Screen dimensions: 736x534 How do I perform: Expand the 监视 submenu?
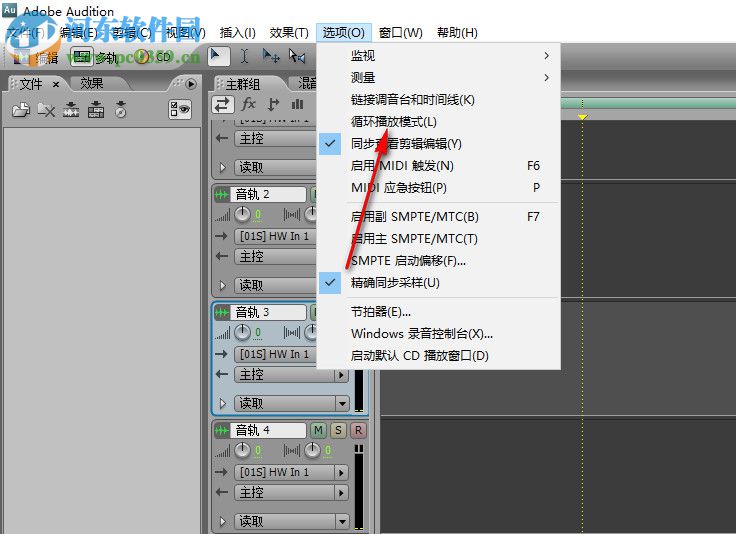click(438, 56)
